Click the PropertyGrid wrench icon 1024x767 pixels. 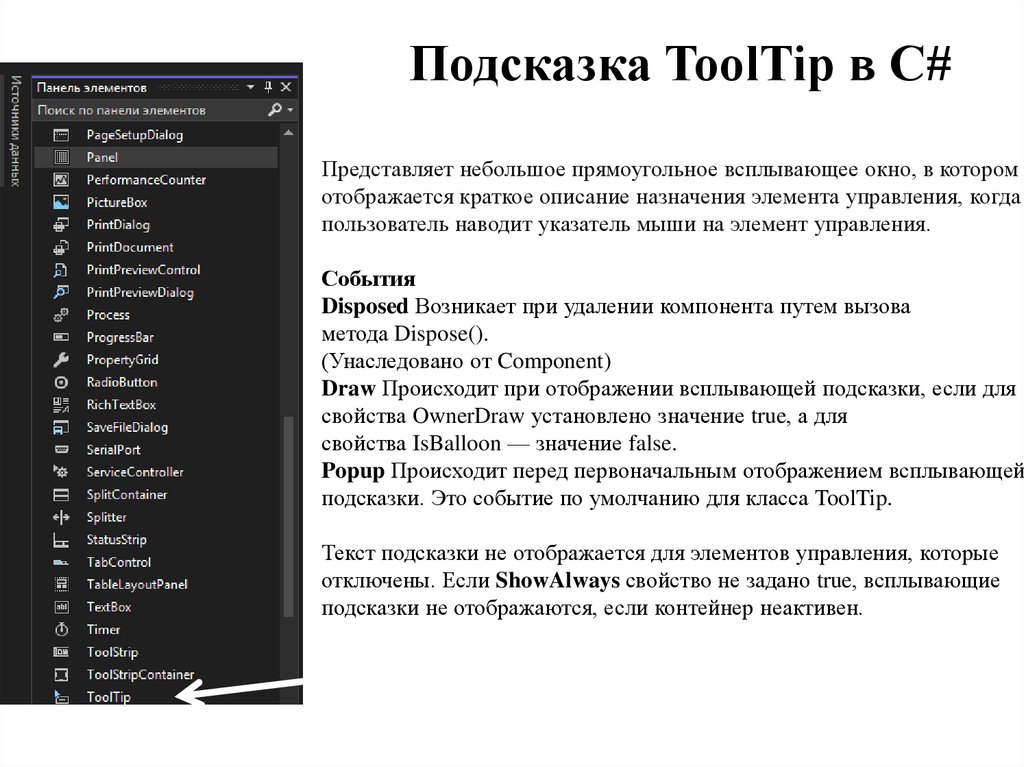click(x=61, y=360)
